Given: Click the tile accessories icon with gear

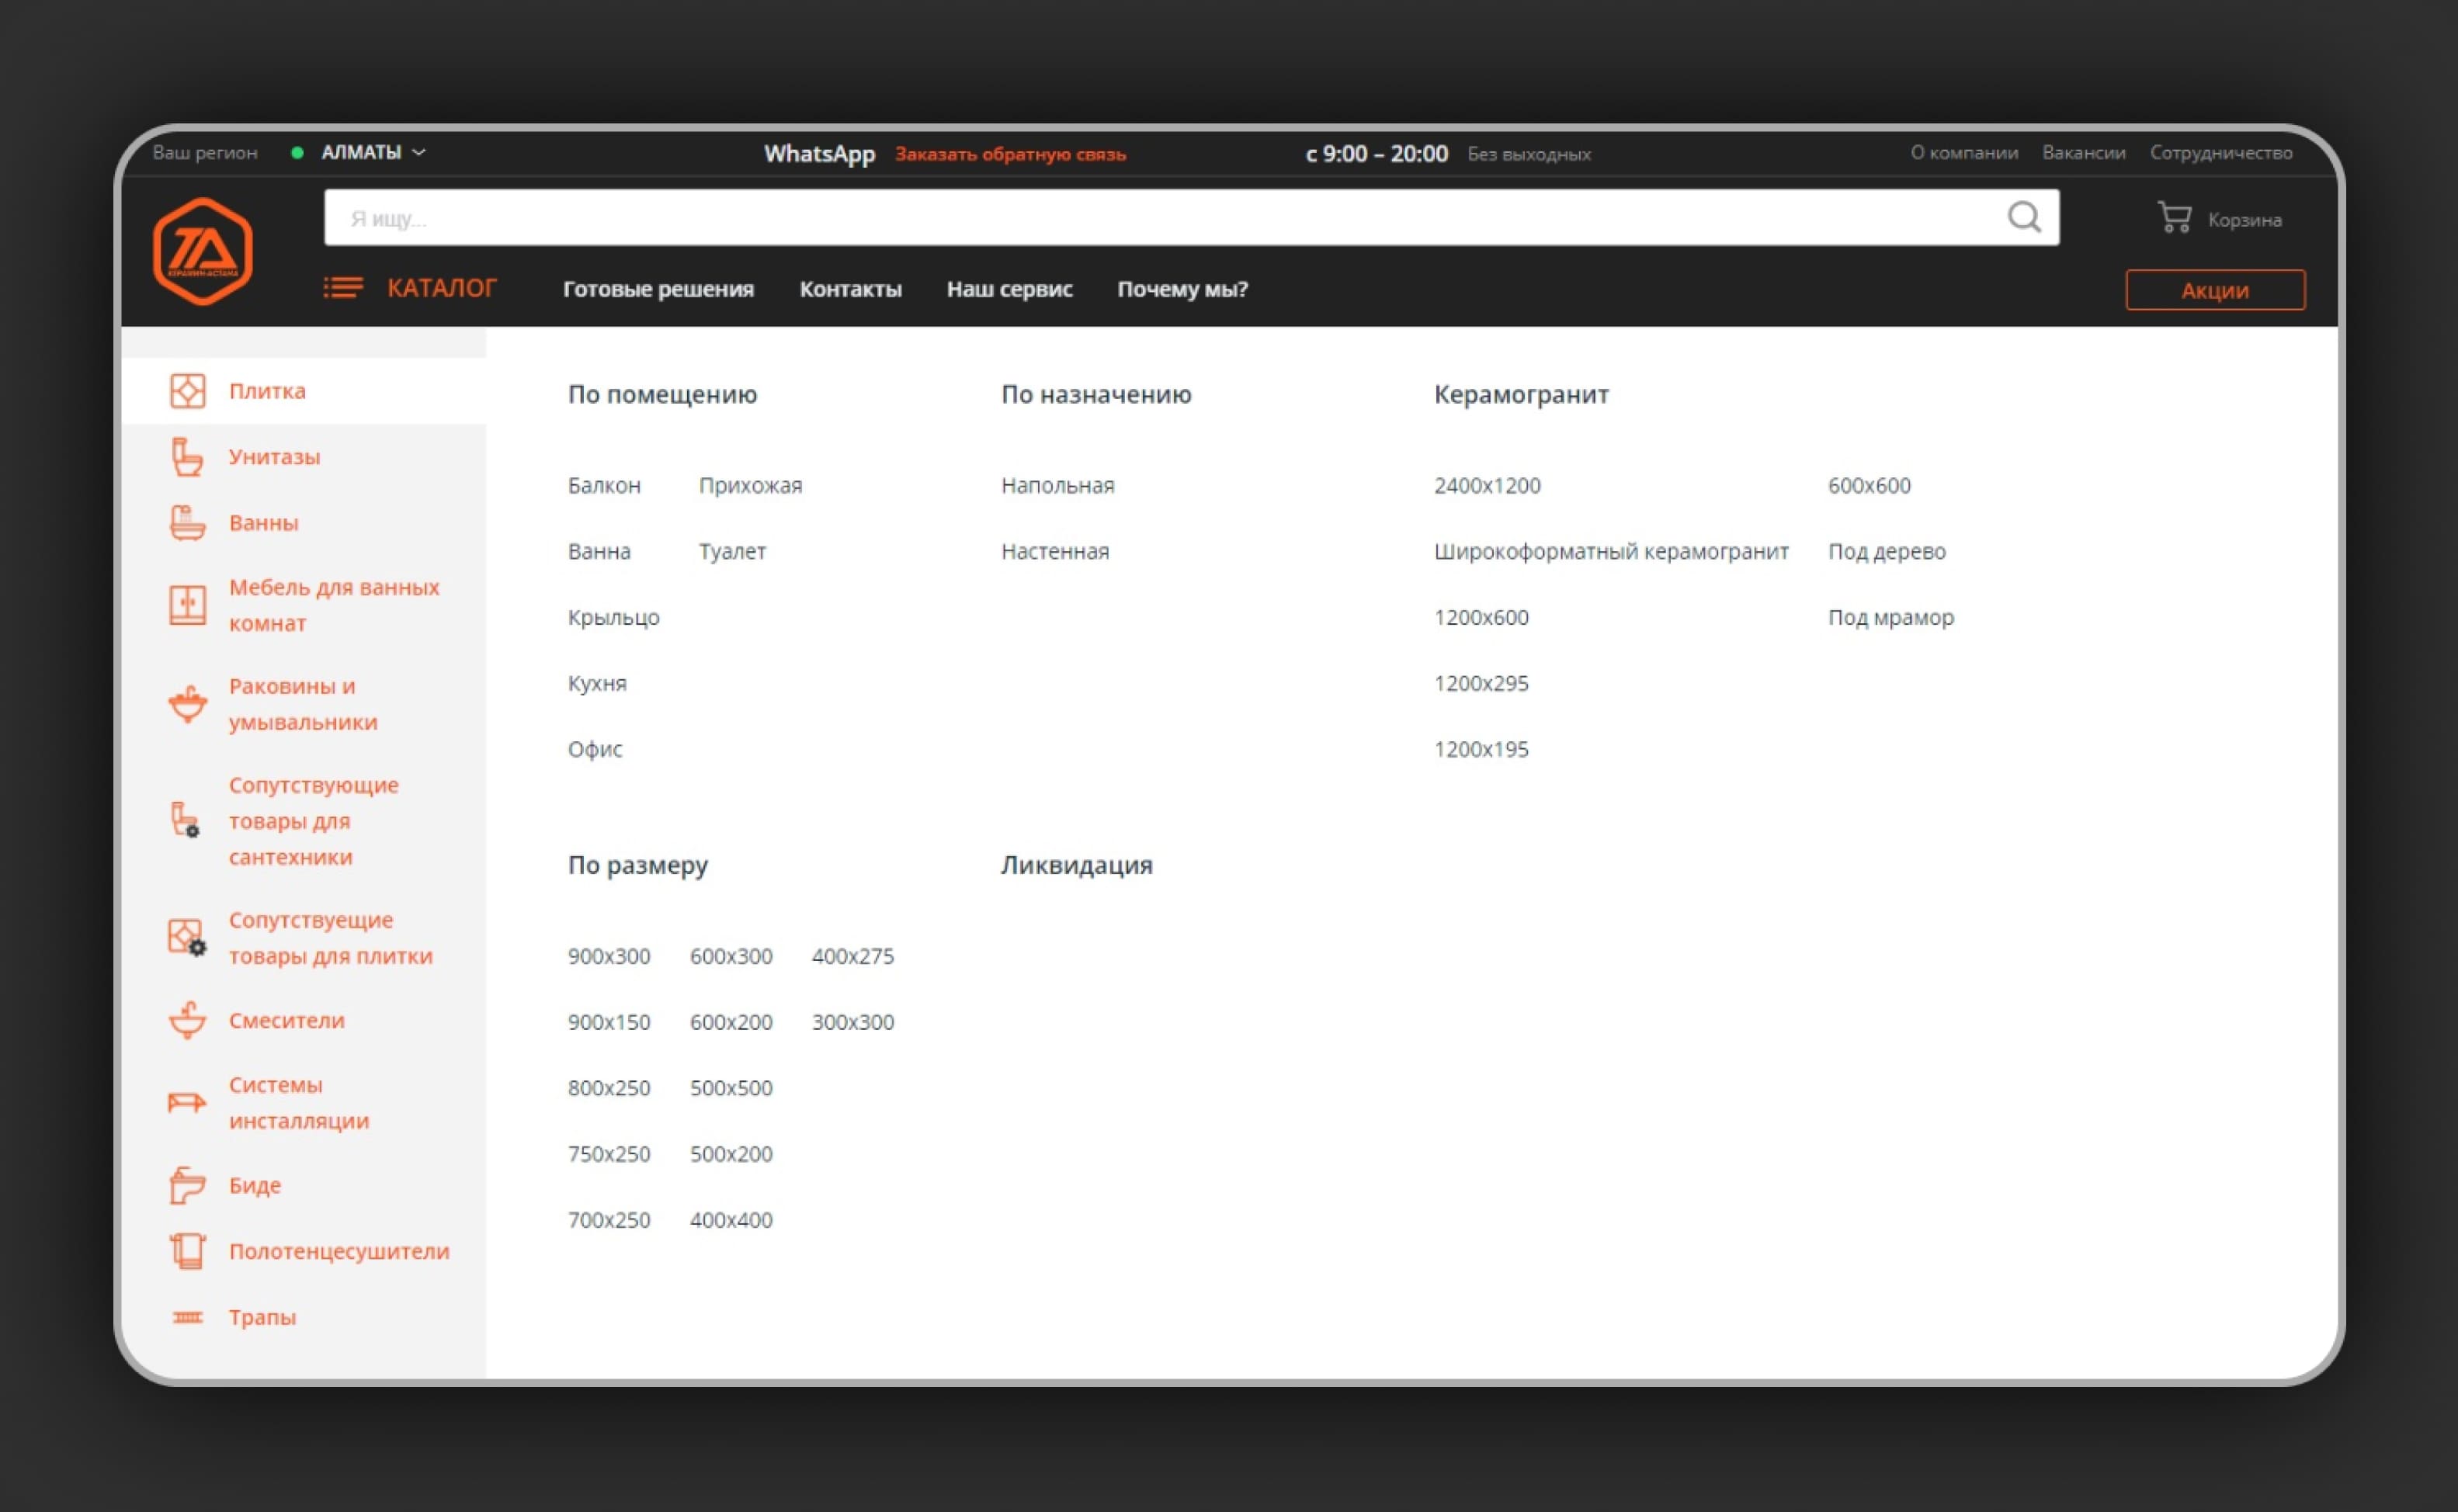Looking at the screenshot, I should point(187,938).
